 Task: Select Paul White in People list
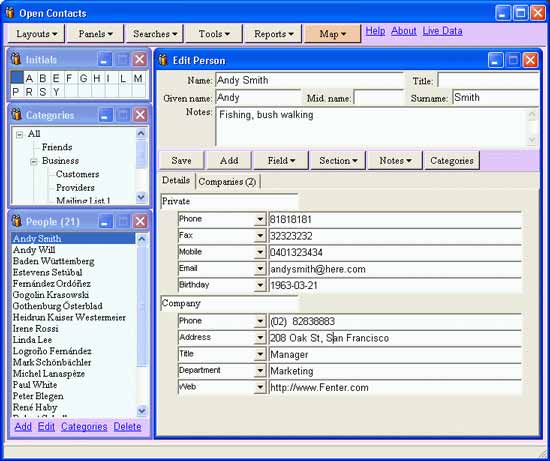(x=73, y=385)
